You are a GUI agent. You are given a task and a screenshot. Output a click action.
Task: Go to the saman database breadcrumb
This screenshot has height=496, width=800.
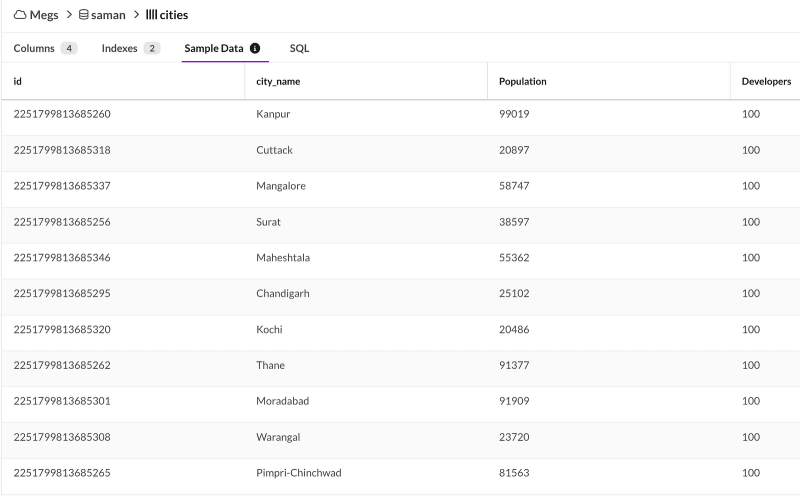point(108,15)
